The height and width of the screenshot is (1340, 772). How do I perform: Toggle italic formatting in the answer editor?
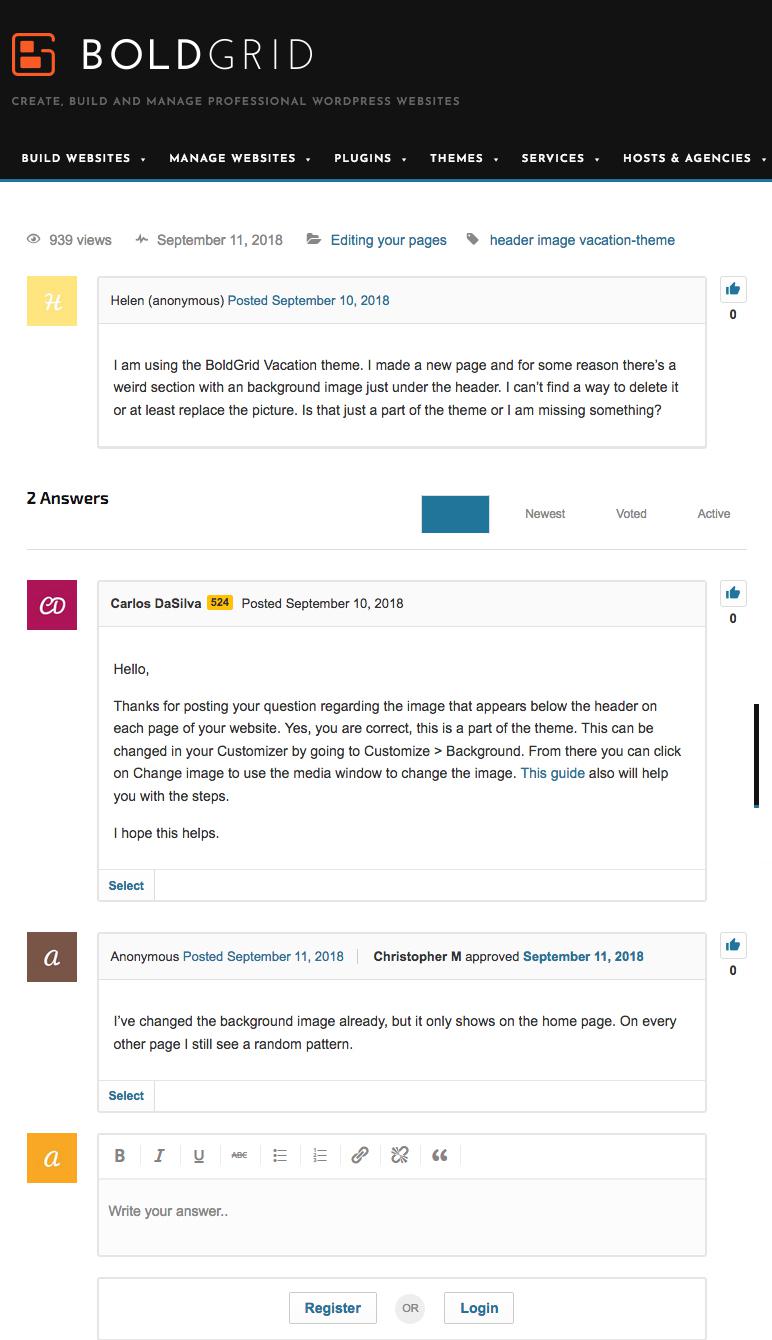159,1156
